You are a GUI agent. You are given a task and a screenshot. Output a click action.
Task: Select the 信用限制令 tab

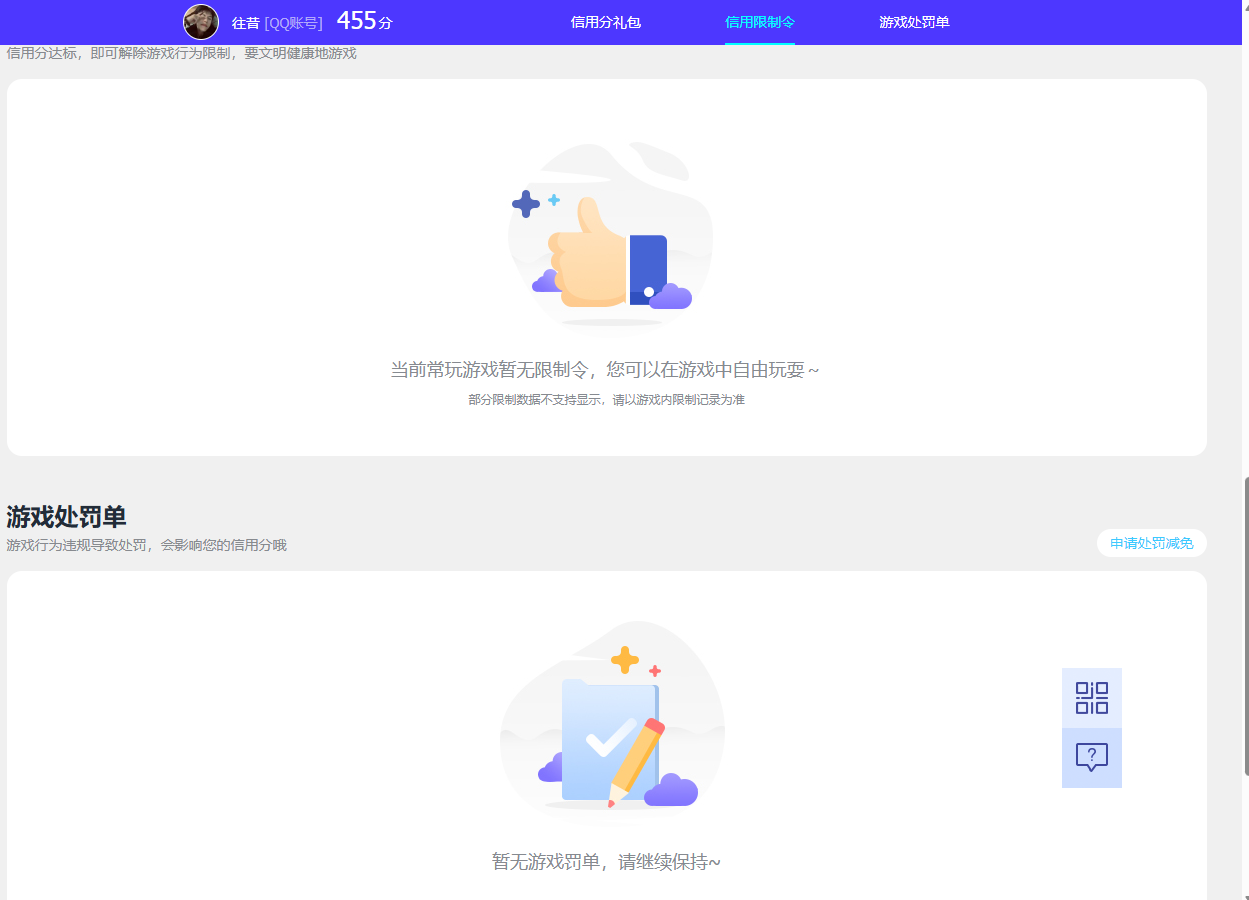point(760,22)
